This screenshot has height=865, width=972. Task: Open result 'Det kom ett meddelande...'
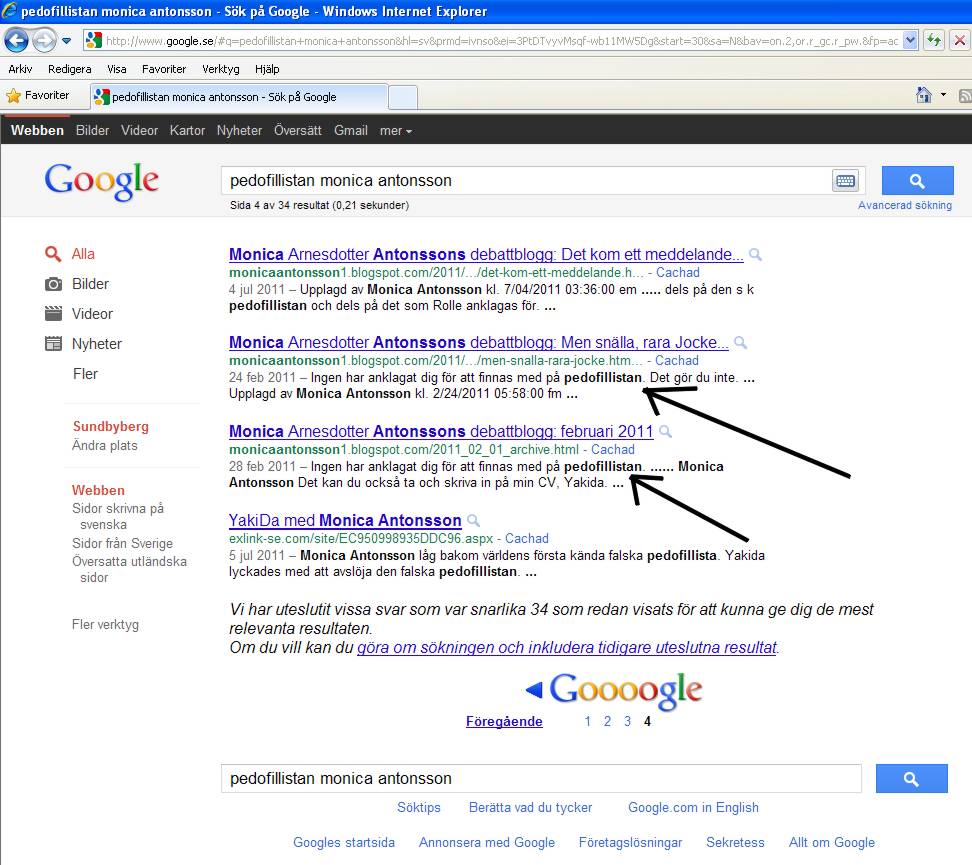486,254
